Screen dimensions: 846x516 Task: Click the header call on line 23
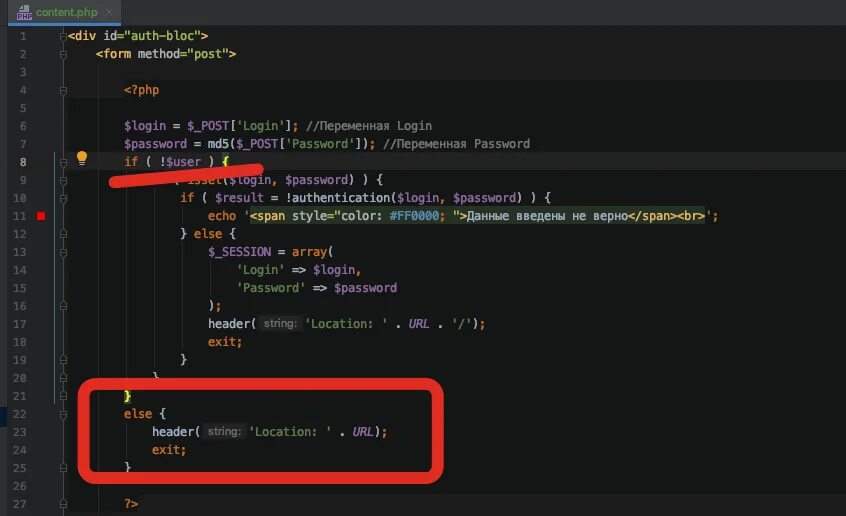(x=173, y=431)
